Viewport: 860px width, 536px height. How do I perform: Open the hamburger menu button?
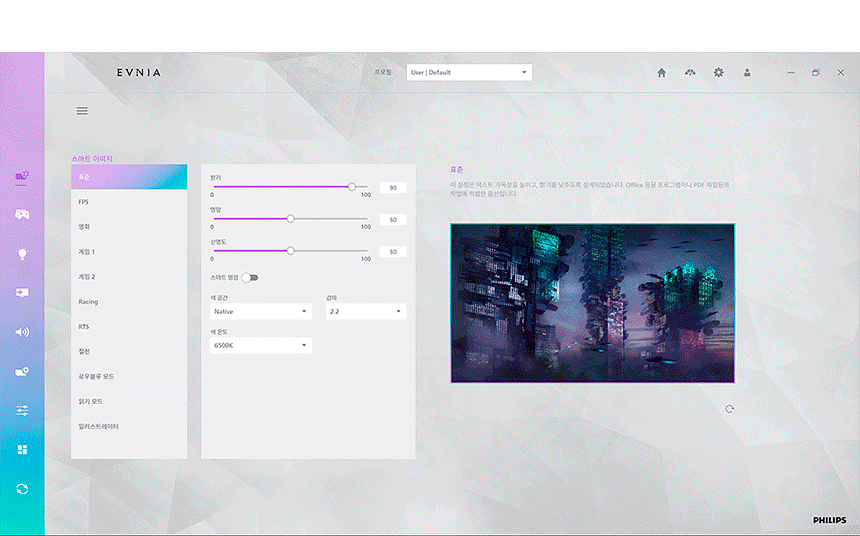point(82,111)
